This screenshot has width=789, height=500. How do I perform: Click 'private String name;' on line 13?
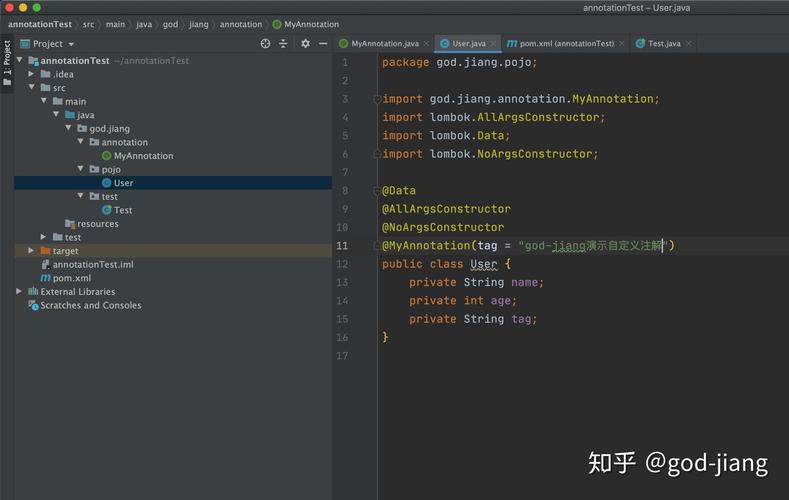(x=477, y=282)
